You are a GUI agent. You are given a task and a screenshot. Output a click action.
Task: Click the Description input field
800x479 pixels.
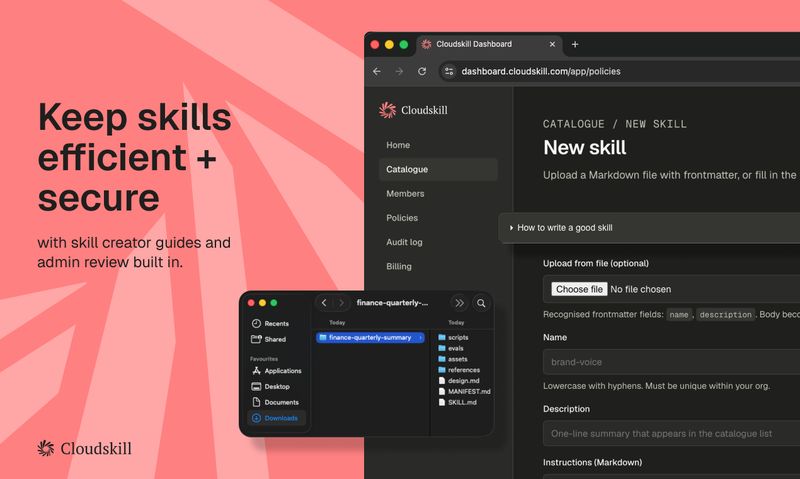pos(671,434)
